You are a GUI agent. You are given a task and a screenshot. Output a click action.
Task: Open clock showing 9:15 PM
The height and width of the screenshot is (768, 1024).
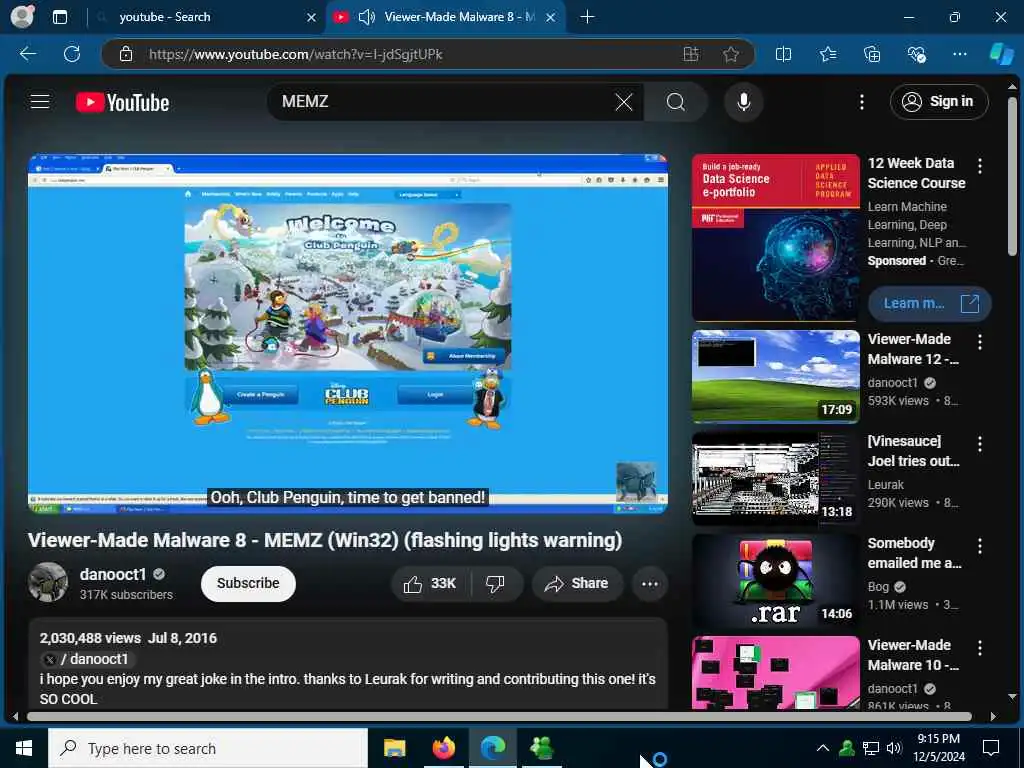tap(938, 748)
